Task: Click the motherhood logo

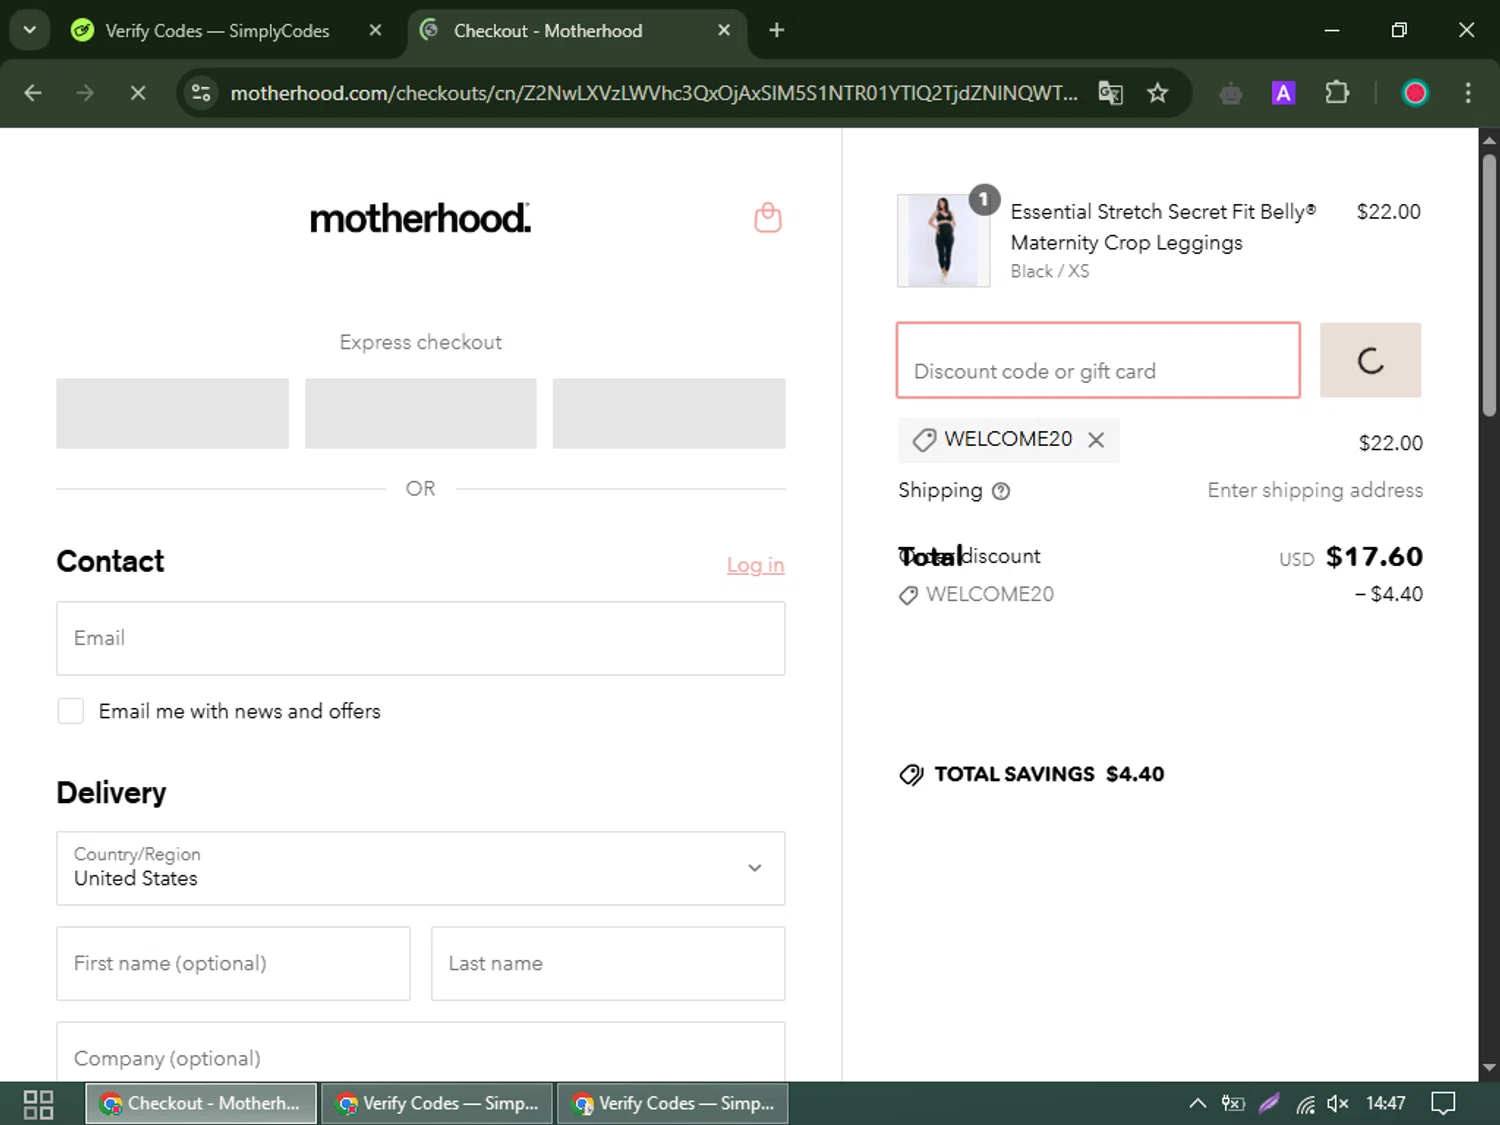Action: point(420,218)
